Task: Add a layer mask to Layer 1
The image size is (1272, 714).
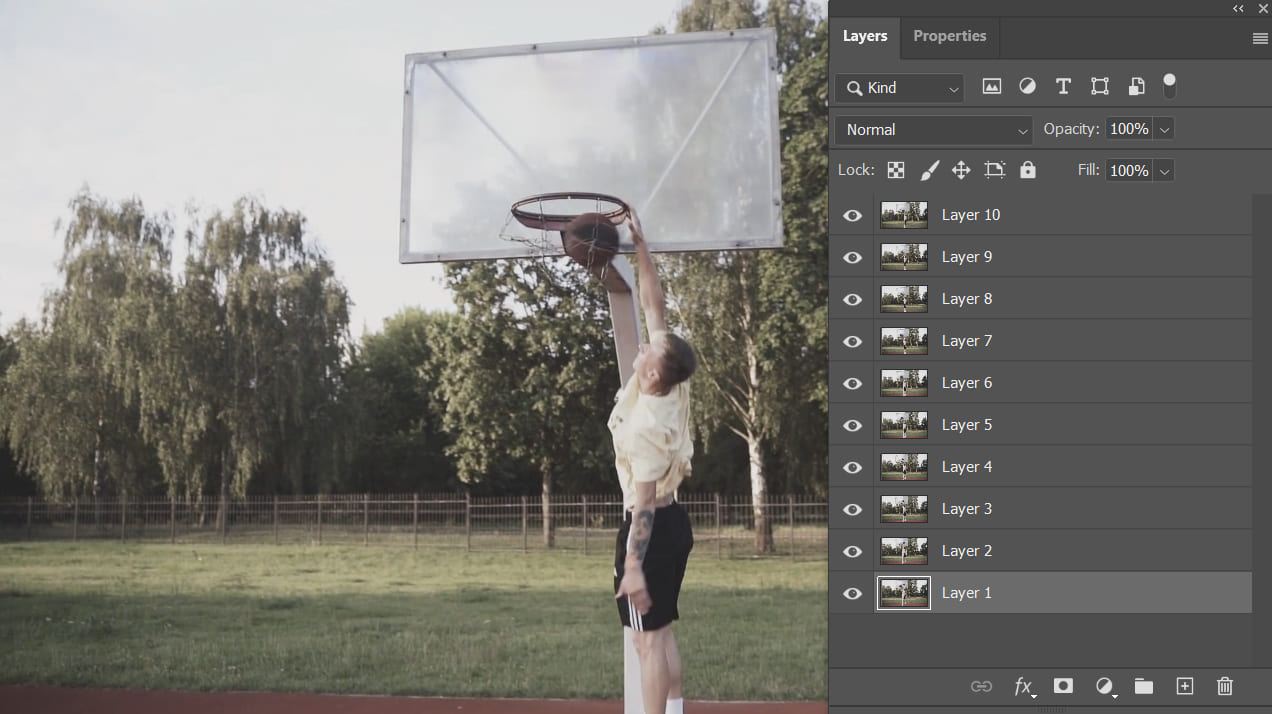Action: pyautogui.click(x=1063, y=687)
